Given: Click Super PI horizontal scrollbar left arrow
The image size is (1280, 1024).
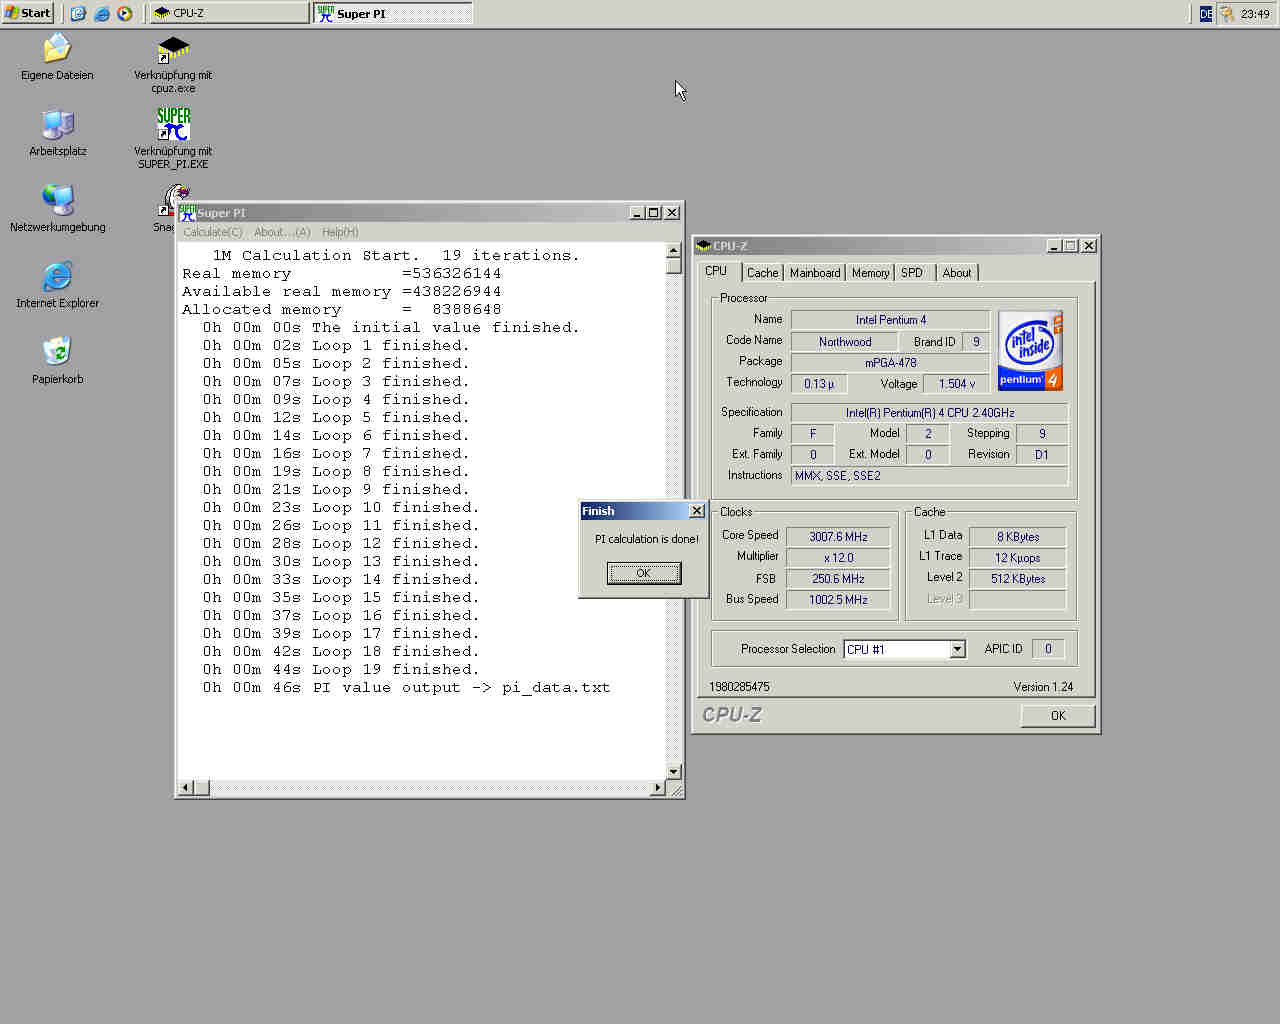Looking at the screenshot, I should tap(185, 788).
